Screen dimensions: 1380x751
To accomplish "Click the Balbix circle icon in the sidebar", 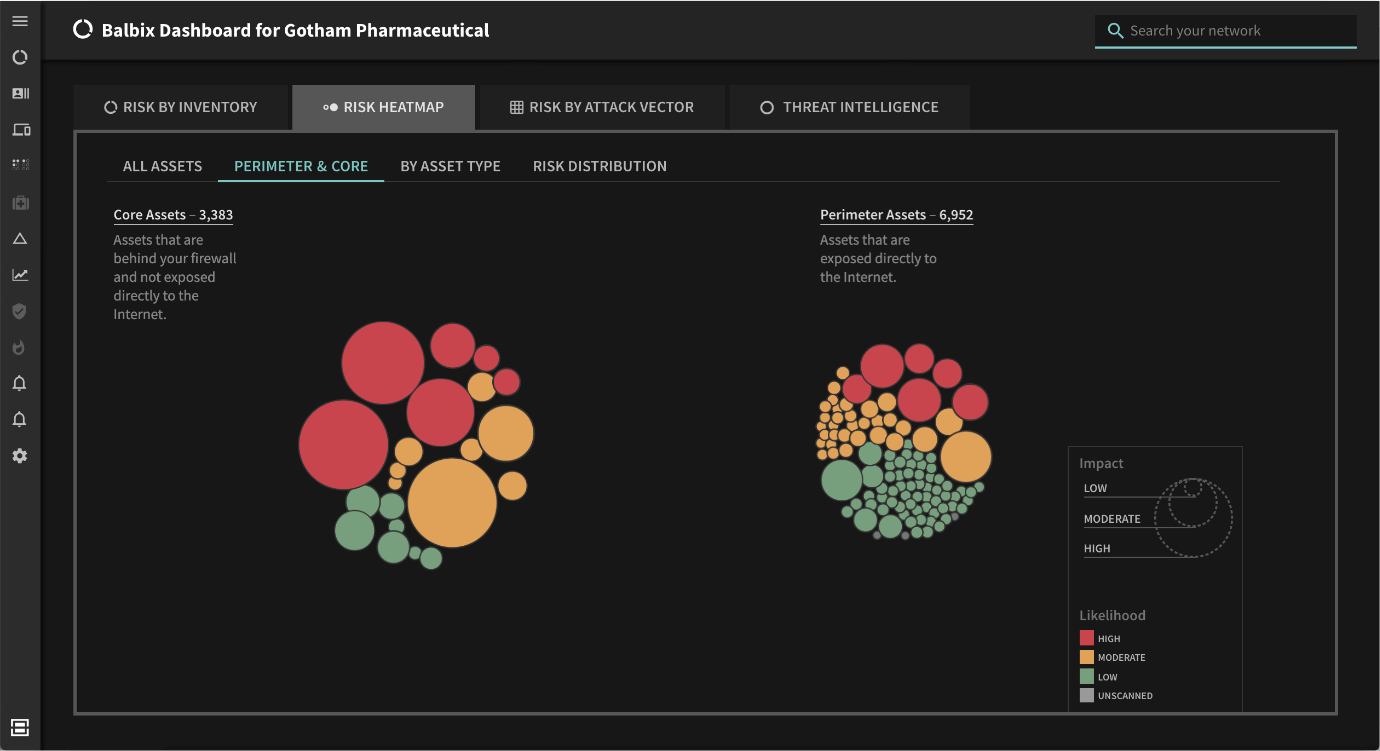I will (x=20, y=57).
